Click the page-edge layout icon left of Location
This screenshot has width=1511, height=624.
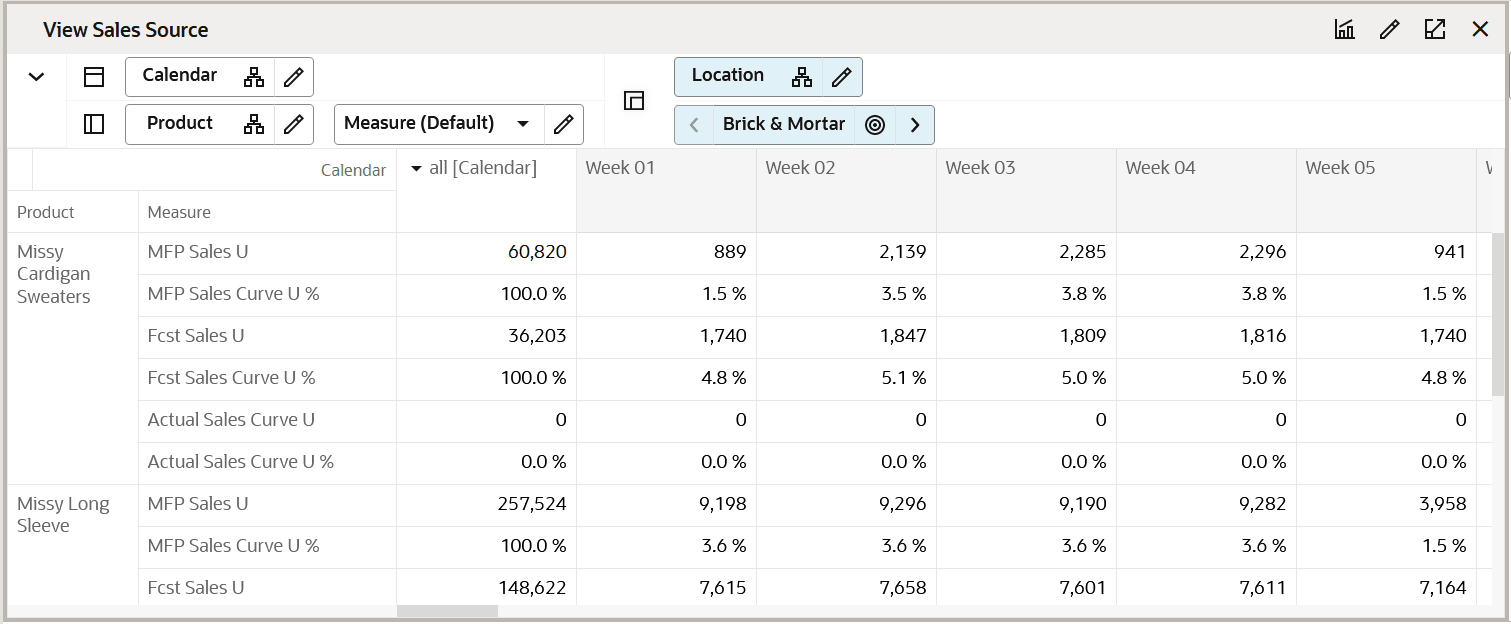coord(634,100)
